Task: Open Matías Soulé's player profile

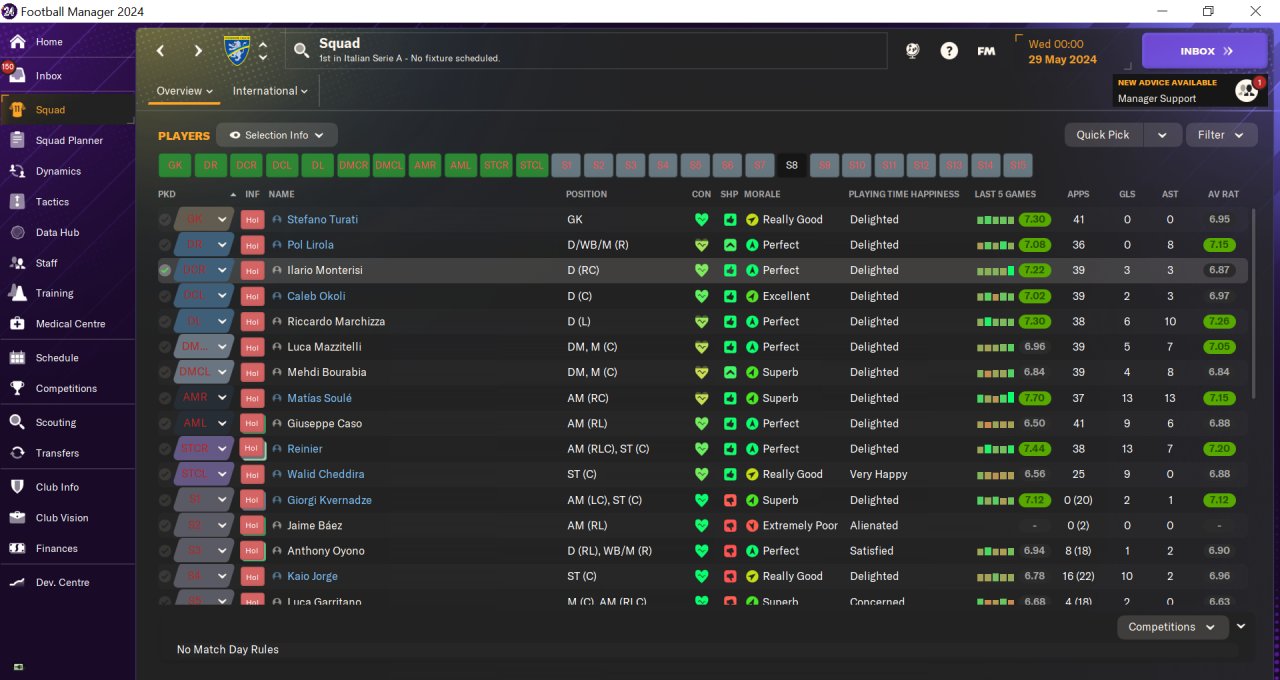Action: [x=319, y=398]
